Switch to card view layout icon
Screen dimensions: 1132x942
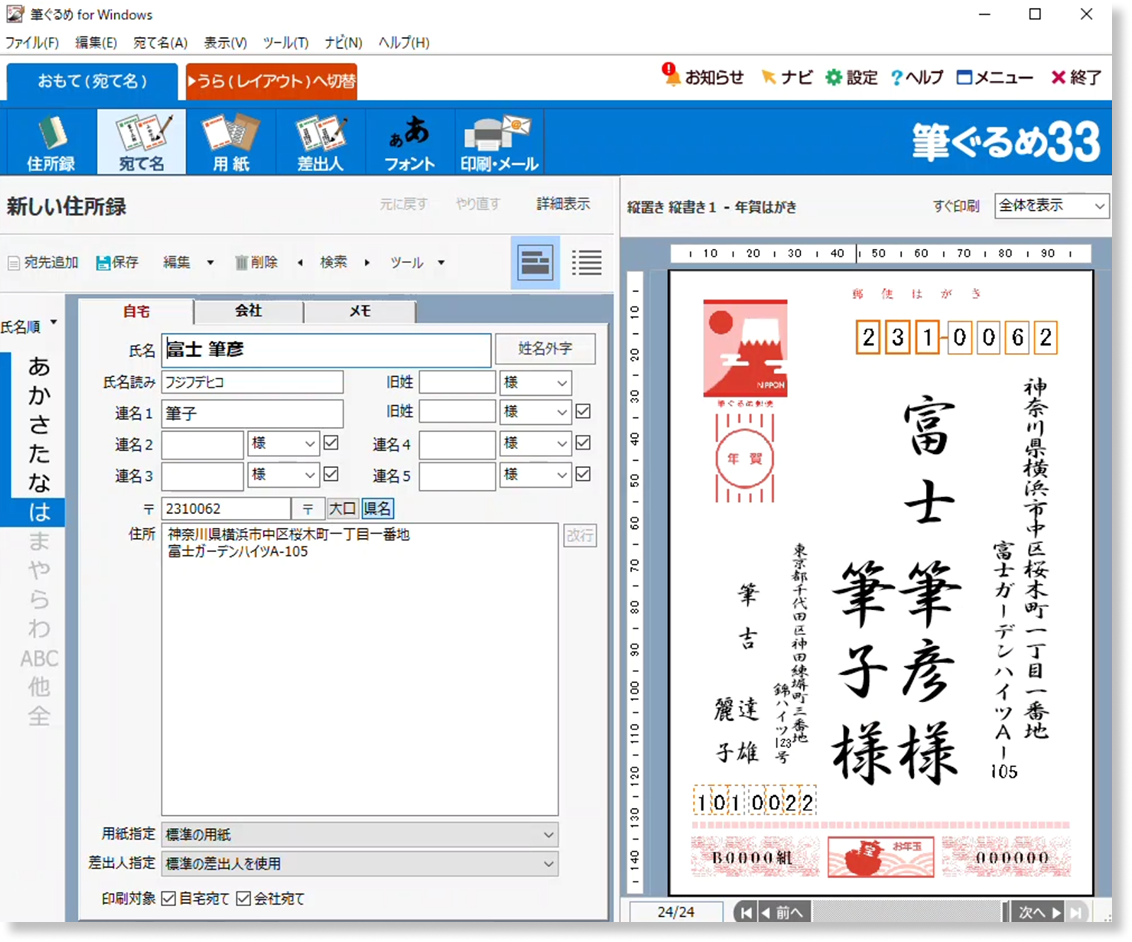click(x=535, y=263)
